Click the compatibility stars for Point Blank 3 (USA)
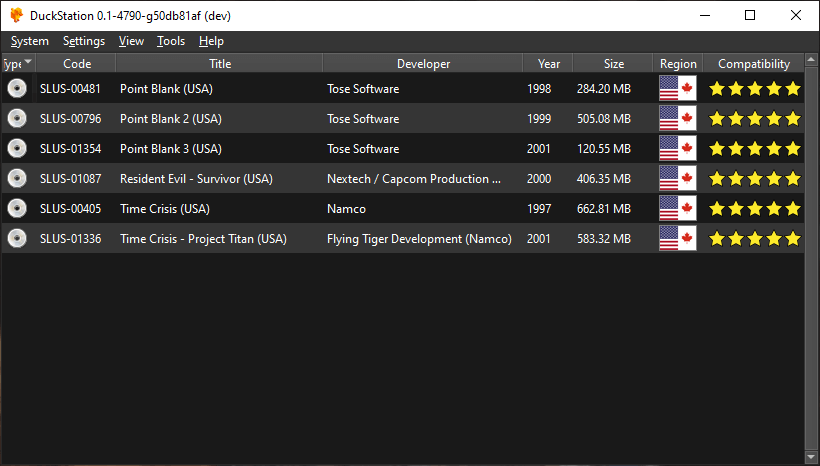 755,149
